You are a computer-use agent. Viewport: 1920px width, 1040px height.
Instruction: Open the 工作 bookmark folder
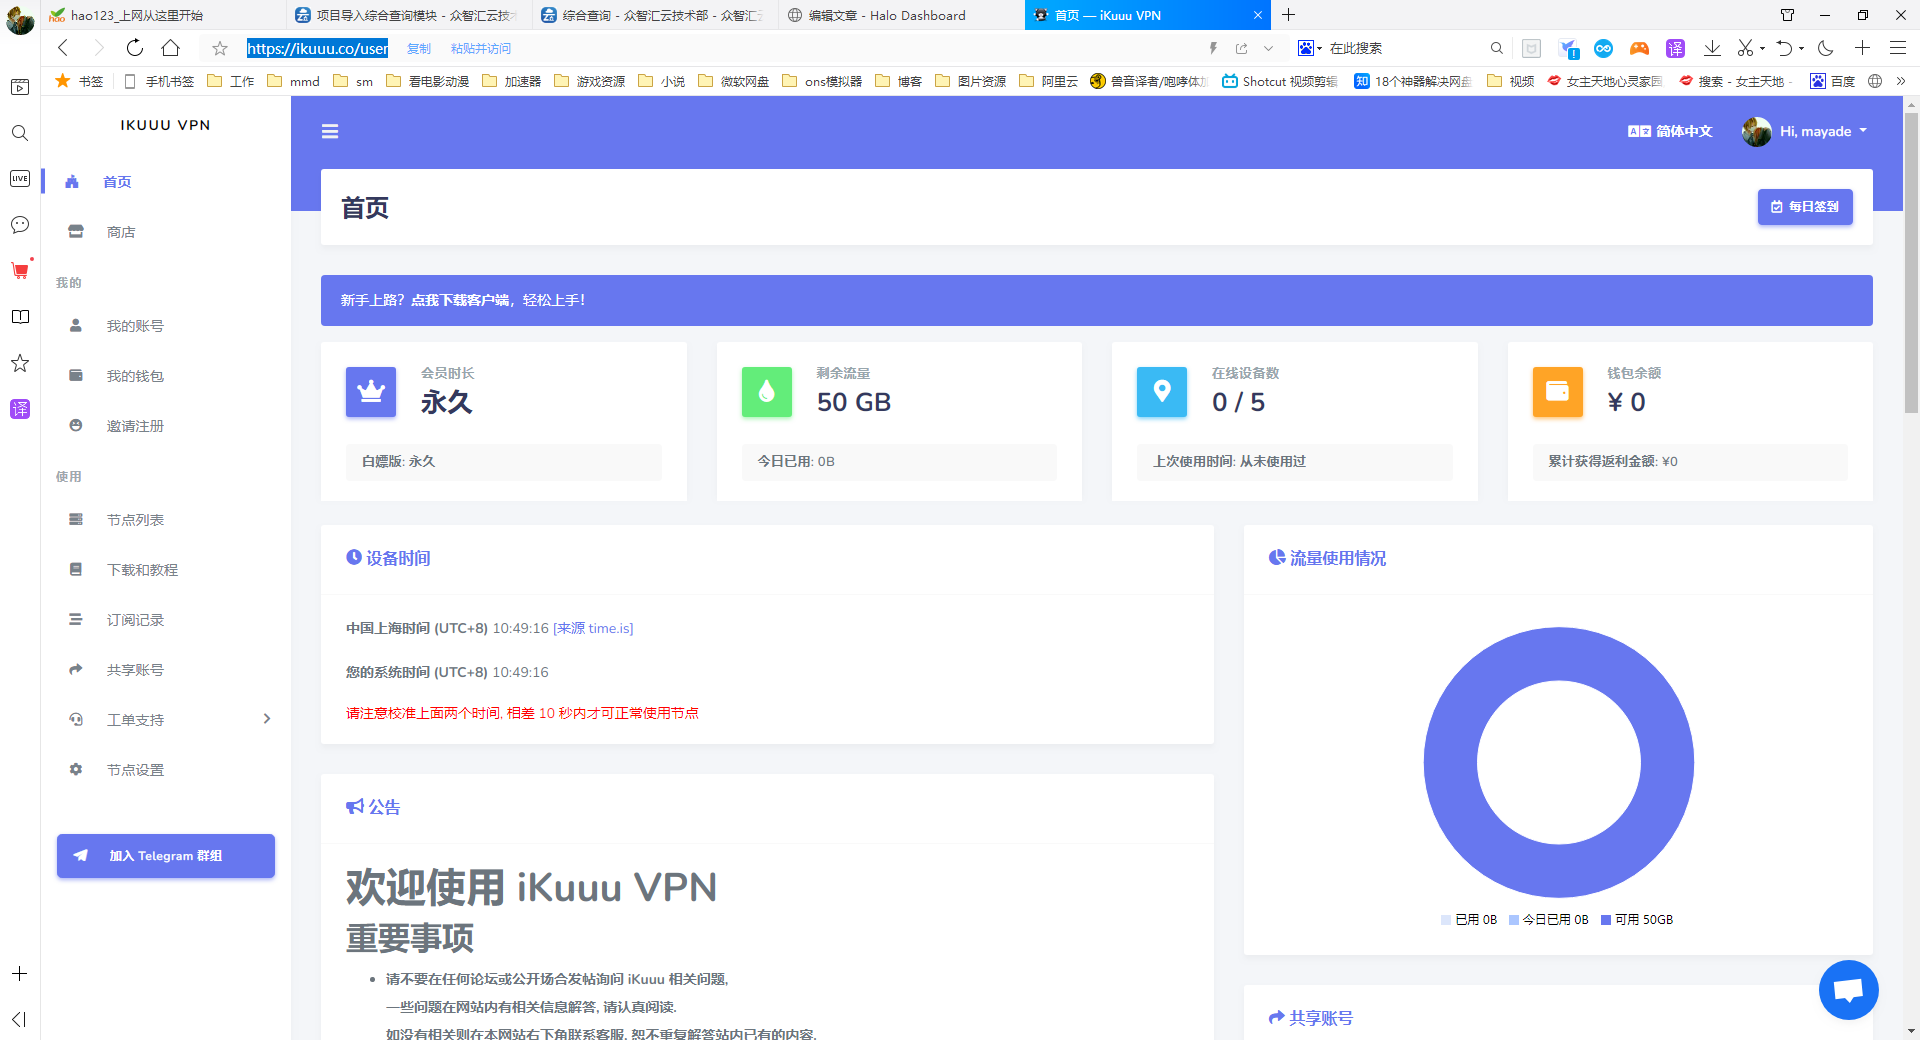coord(230,81)
